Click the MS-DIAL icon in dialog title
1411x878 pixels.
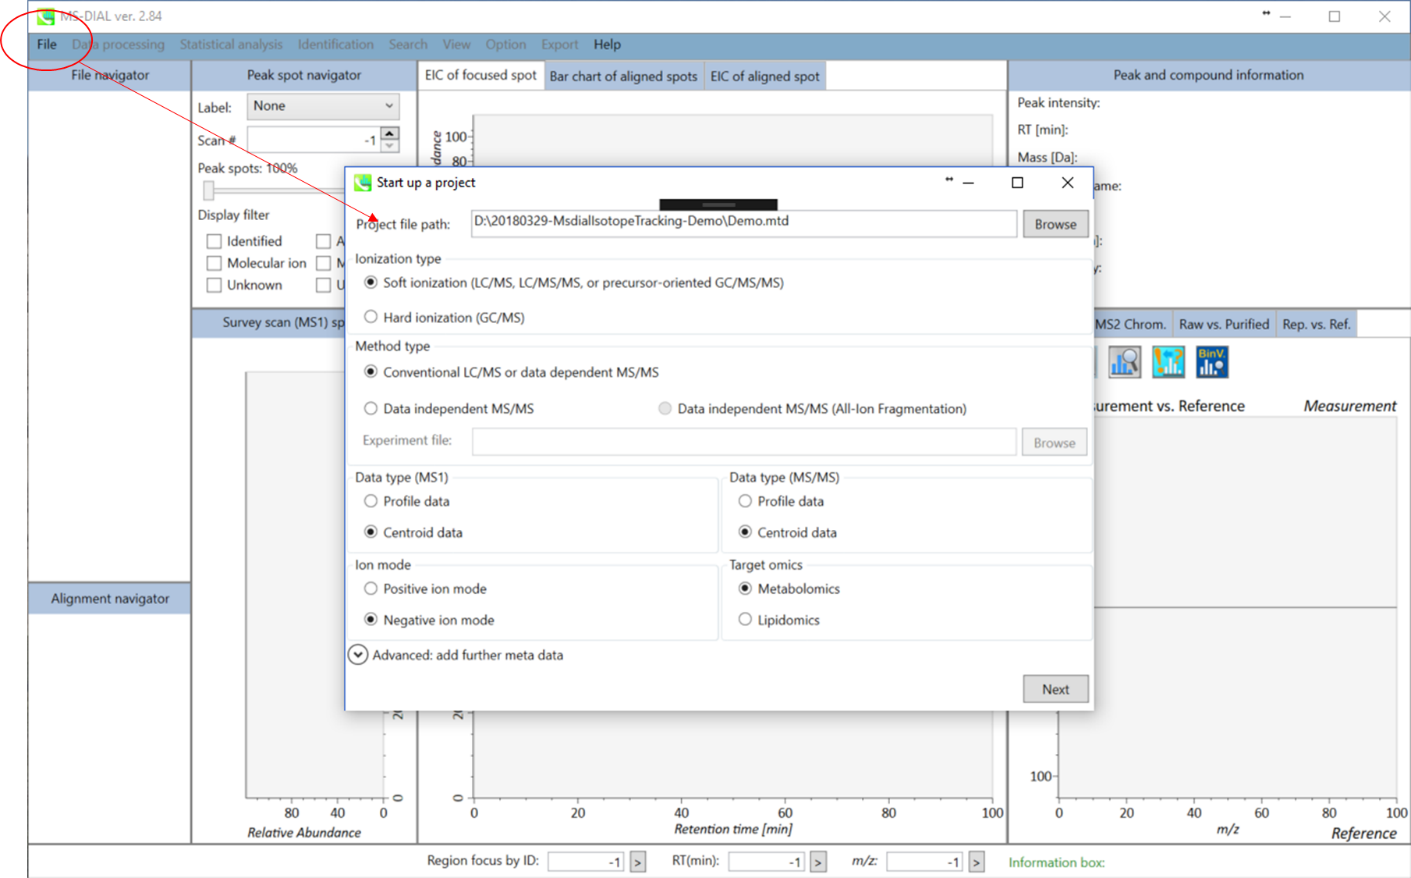coord(362,182)
